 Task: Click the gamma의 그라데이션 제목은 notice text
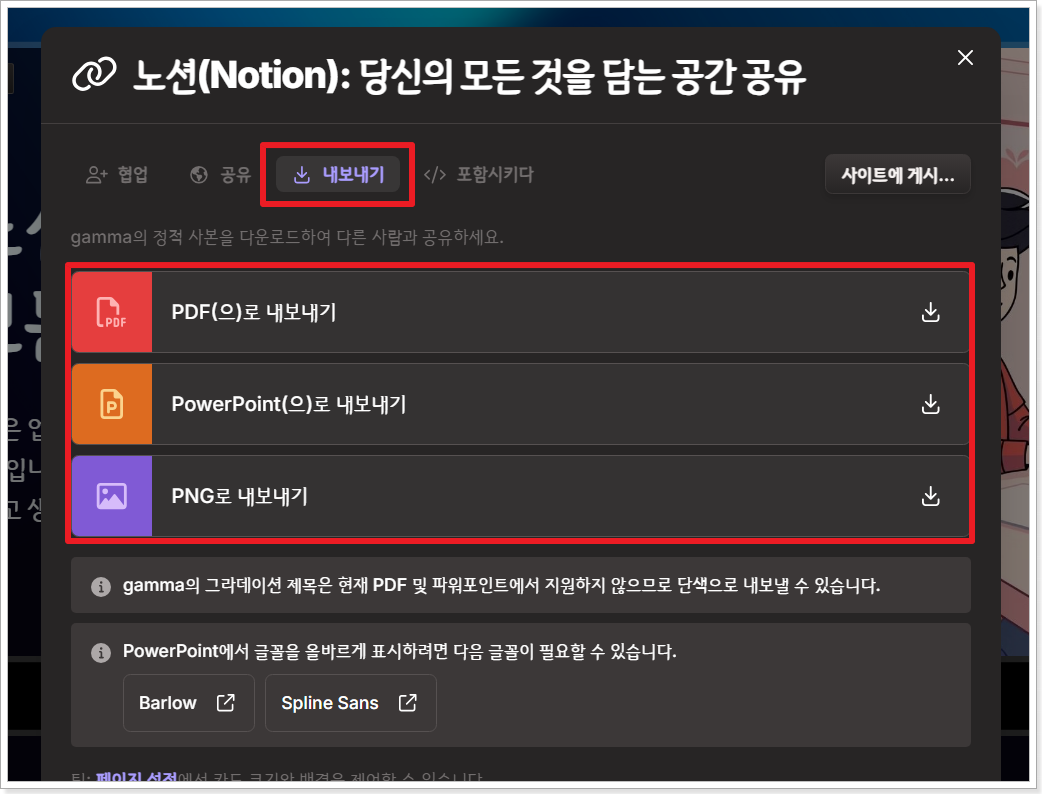coord(502,585)
